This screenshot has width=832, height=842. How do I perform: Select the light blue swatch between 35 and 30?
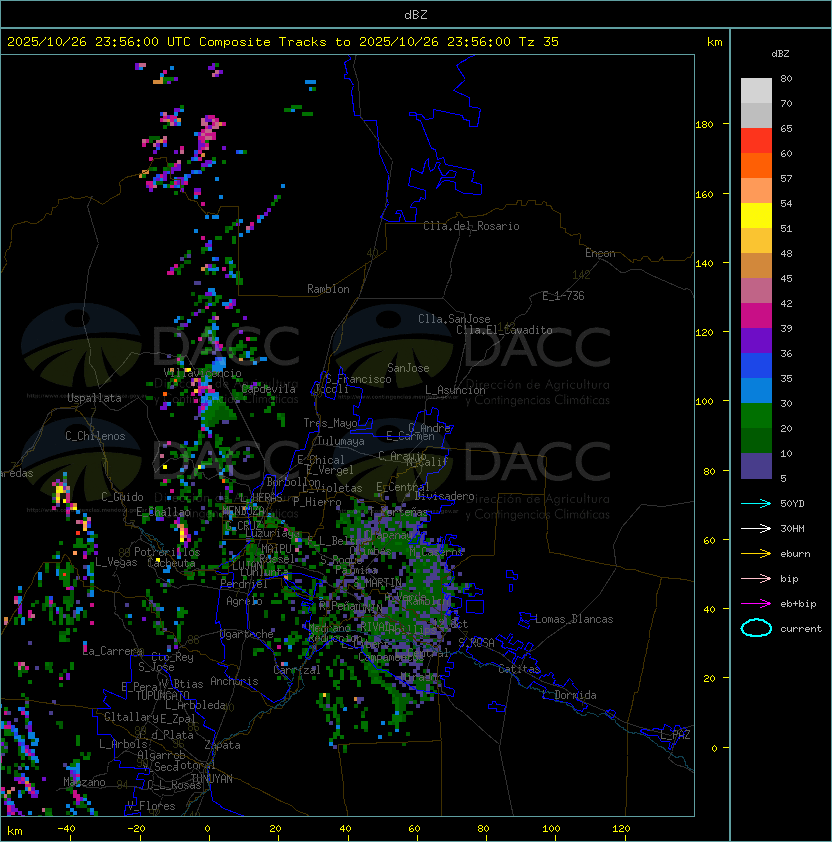[756, 391]
